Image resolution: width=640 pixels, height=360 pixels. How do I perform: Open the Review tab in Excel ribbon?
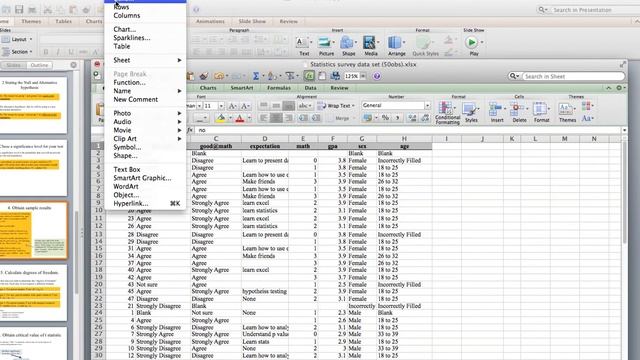(339, 88)
